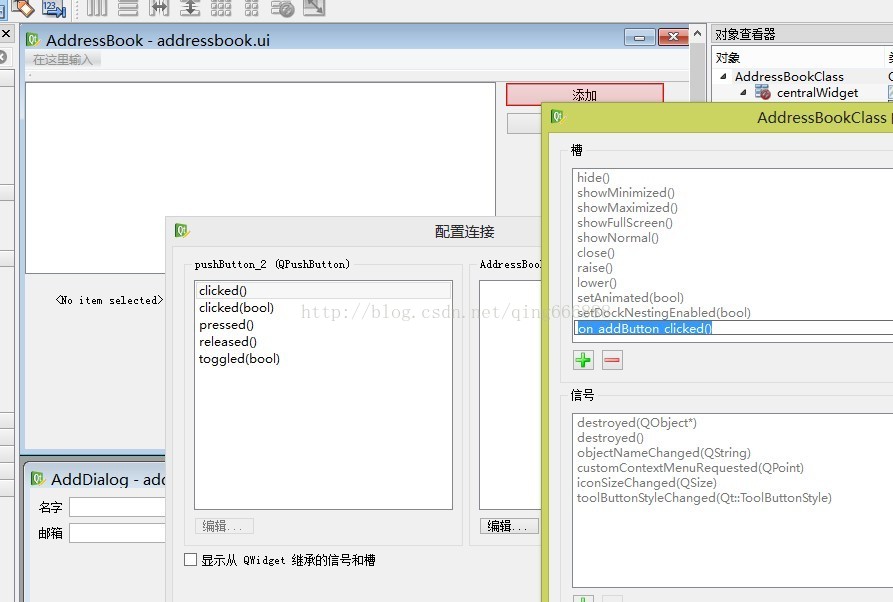Click Qt icon in AddressBookClass dialog title
The height and width of the screenshot is (602, 893).
point(556,116)
